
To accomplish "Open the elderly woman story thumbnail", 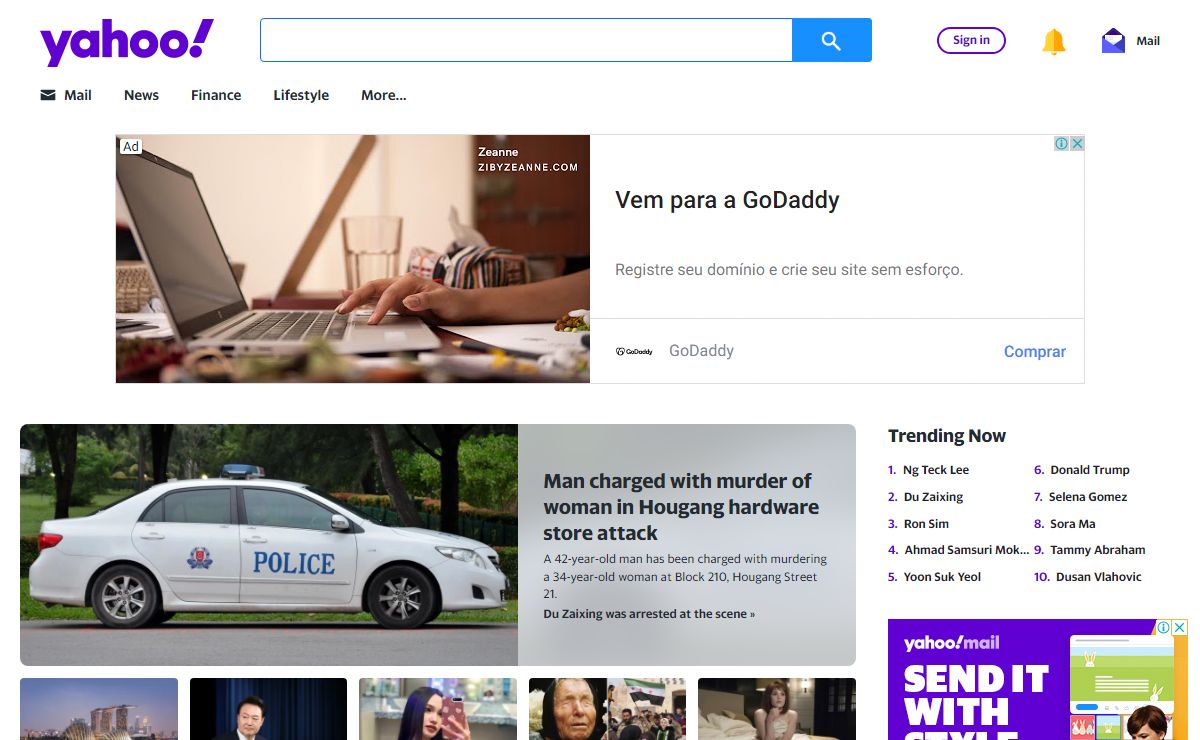I will pyautogui.click(x=607, y=709).
